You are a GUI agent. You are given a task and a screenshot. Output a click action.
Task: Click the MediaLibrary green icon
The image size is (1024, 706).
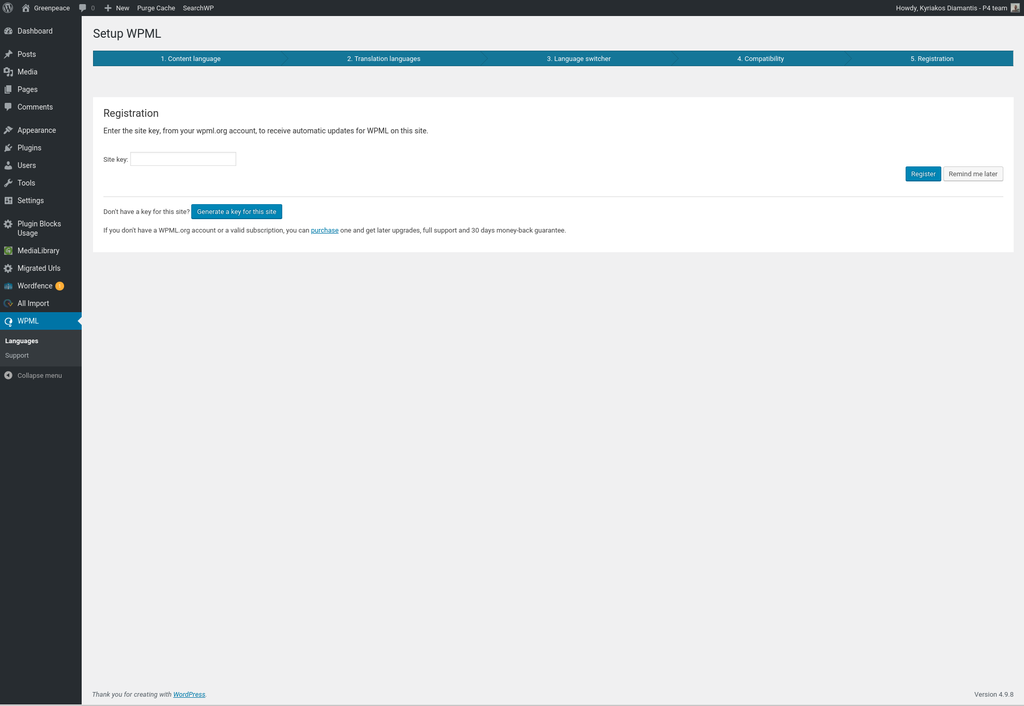(8, 251)
